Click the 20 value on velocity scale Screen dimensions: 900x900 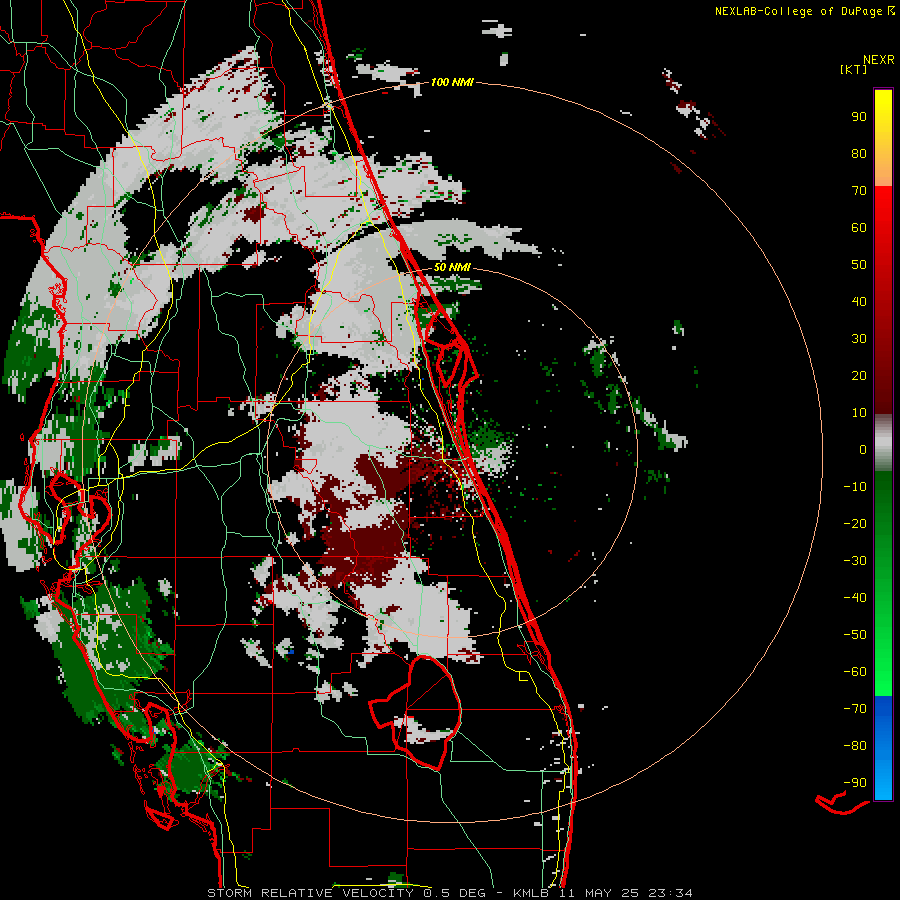point(859,375)
